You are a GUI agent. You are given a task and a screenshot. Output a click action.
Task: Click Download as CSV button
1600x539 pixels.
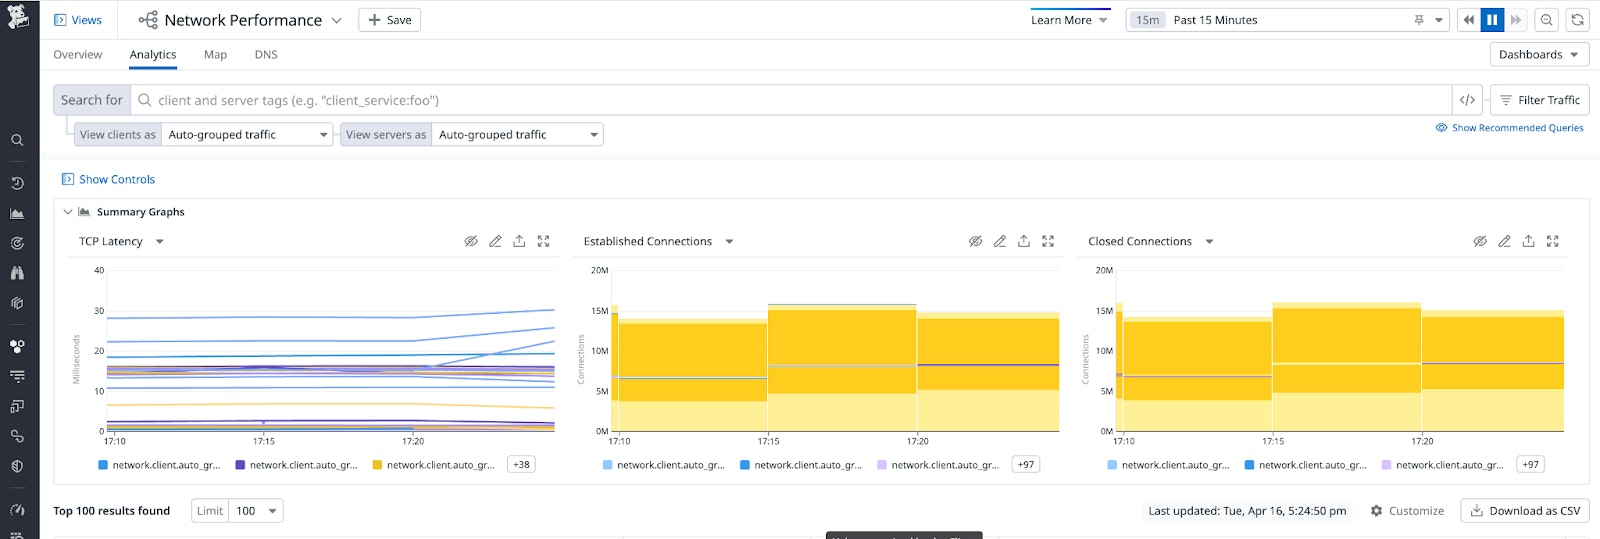click(x=1525, y=511)
